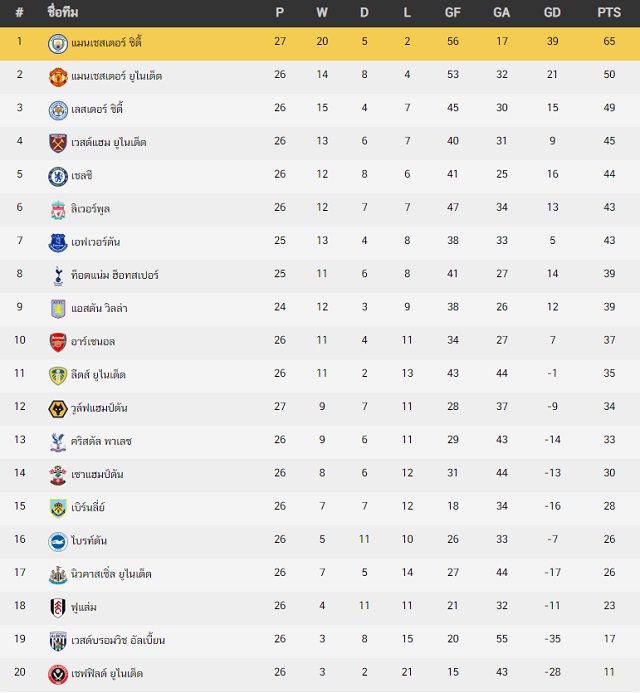Click the Tottenham cockerel logo
The height and width of the screenshot is (693, 640).
(58, 276)
